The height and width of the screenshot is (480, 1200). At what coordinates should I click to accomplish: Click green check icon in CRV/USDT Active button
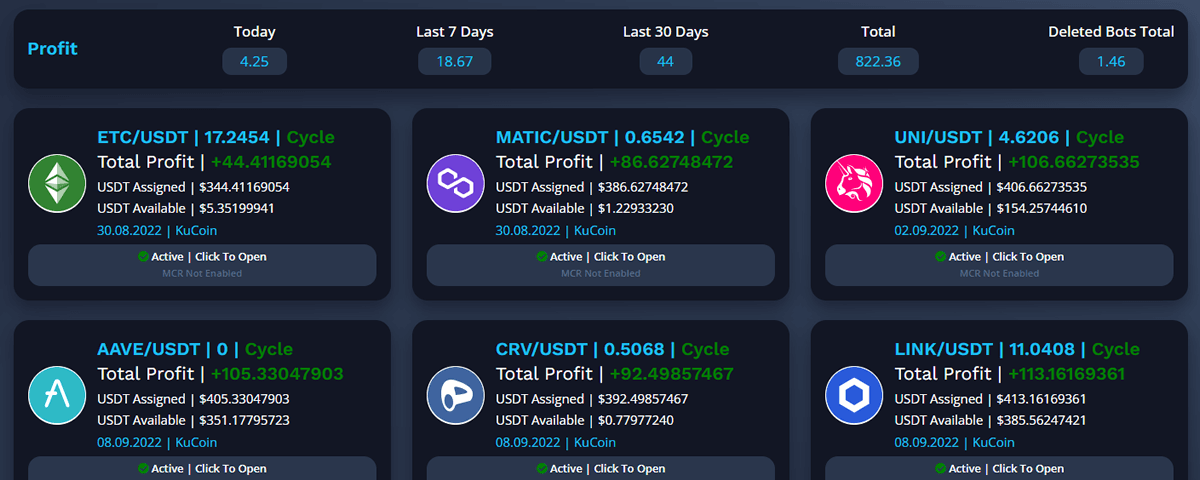541,468
